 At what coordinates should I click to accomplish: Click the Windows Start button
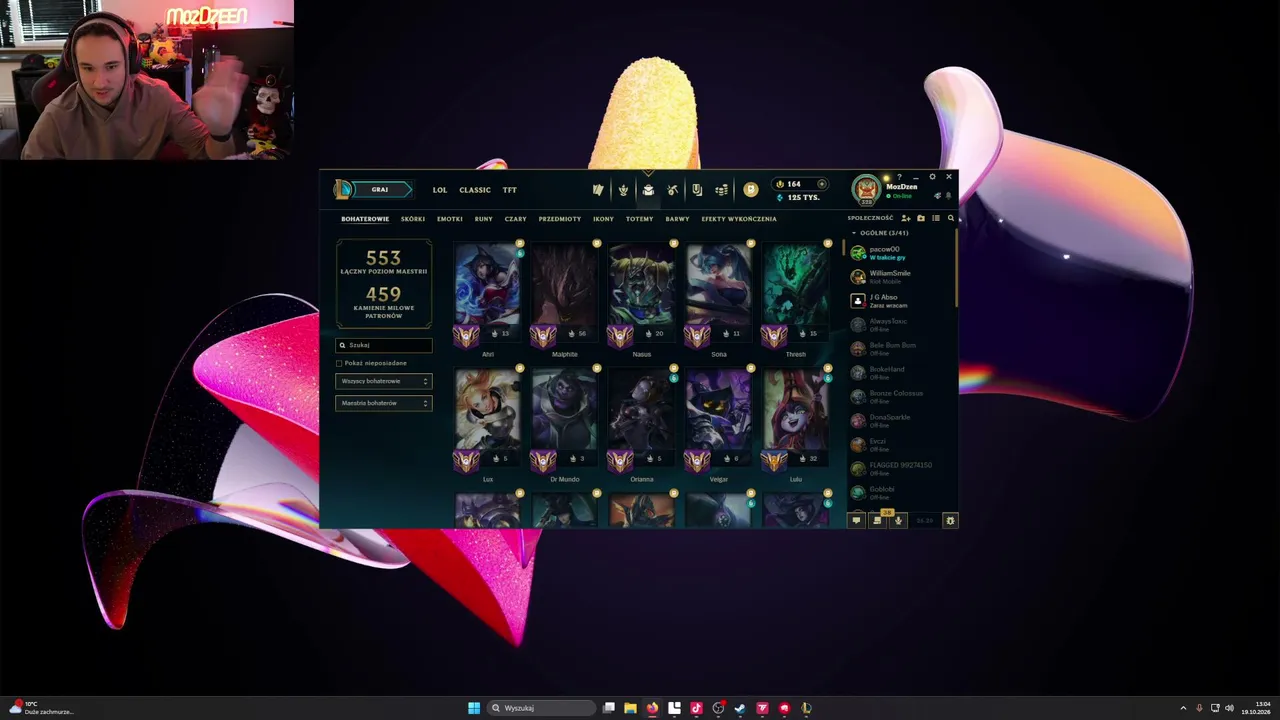click(474, 708)
